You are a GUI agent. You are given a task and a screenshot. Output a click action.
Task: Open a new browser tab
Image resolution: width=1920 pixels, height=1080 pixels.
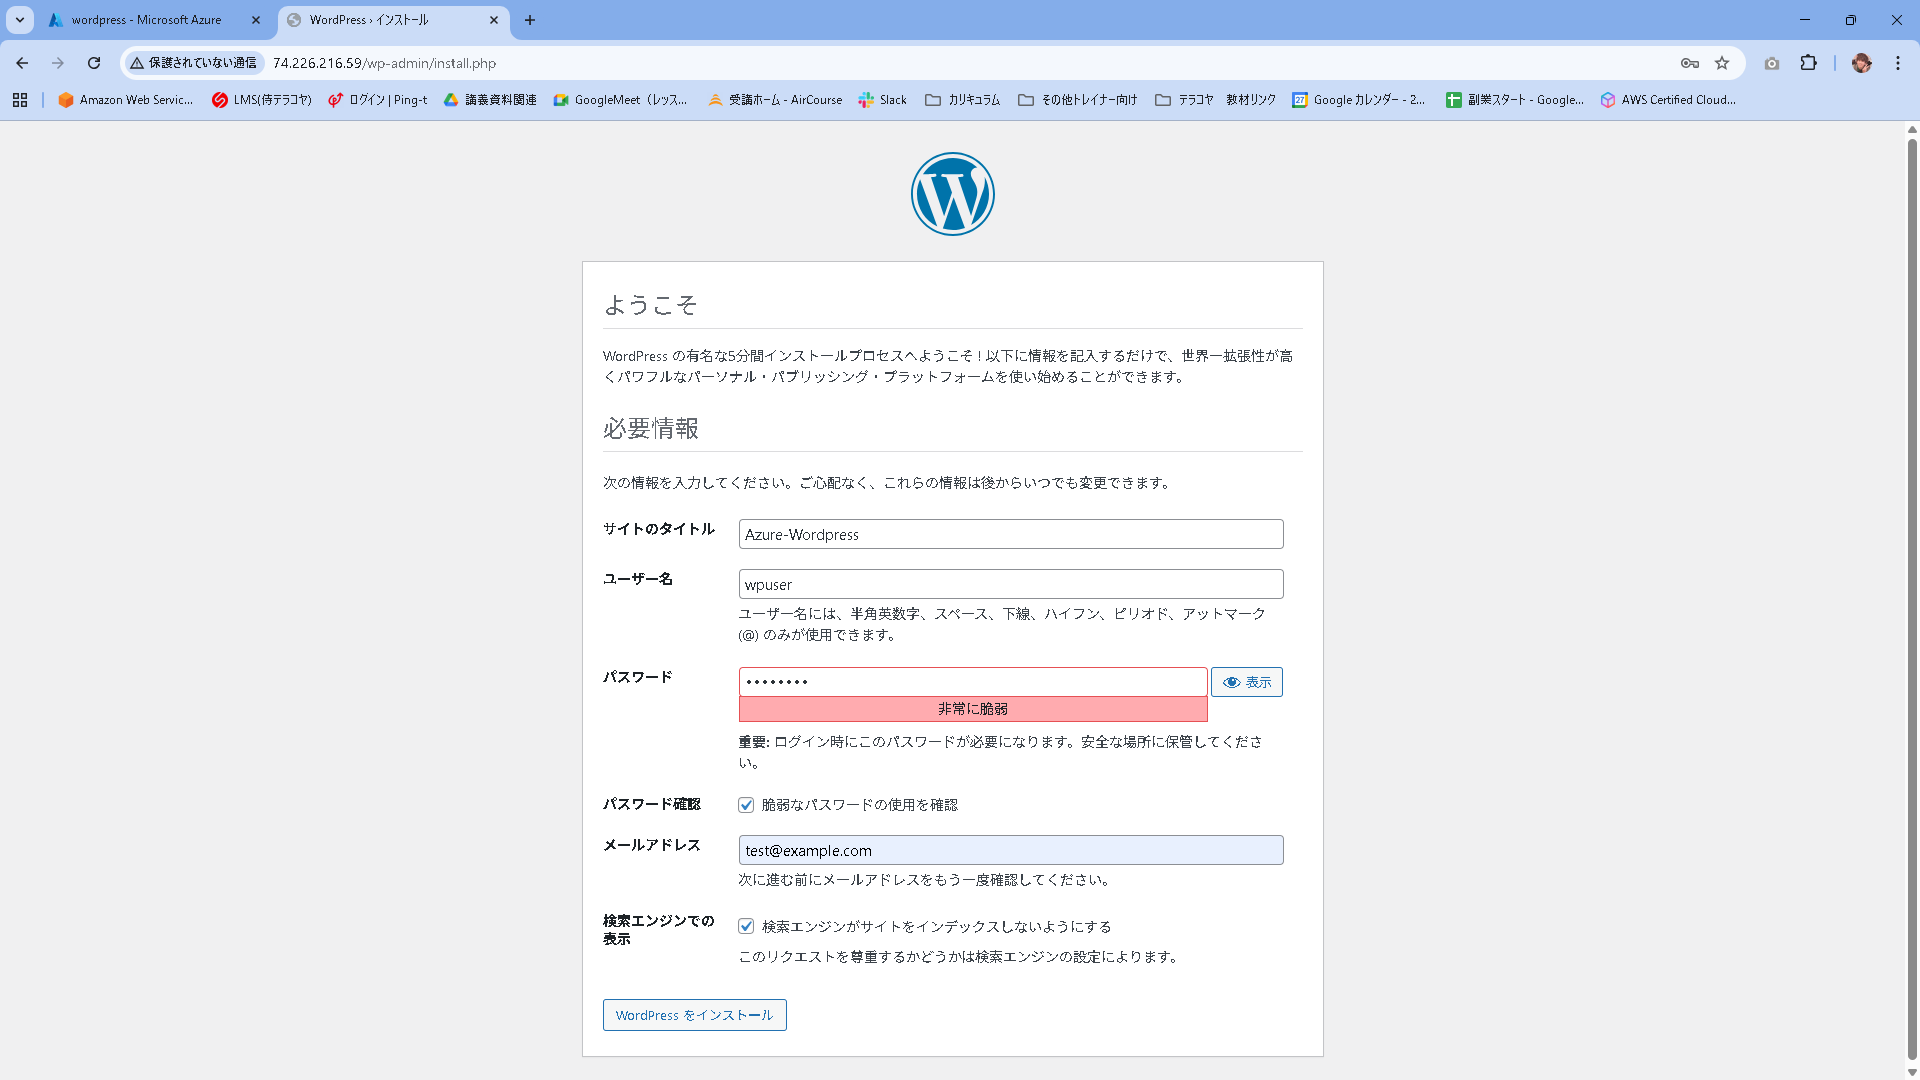pos(530,20)
